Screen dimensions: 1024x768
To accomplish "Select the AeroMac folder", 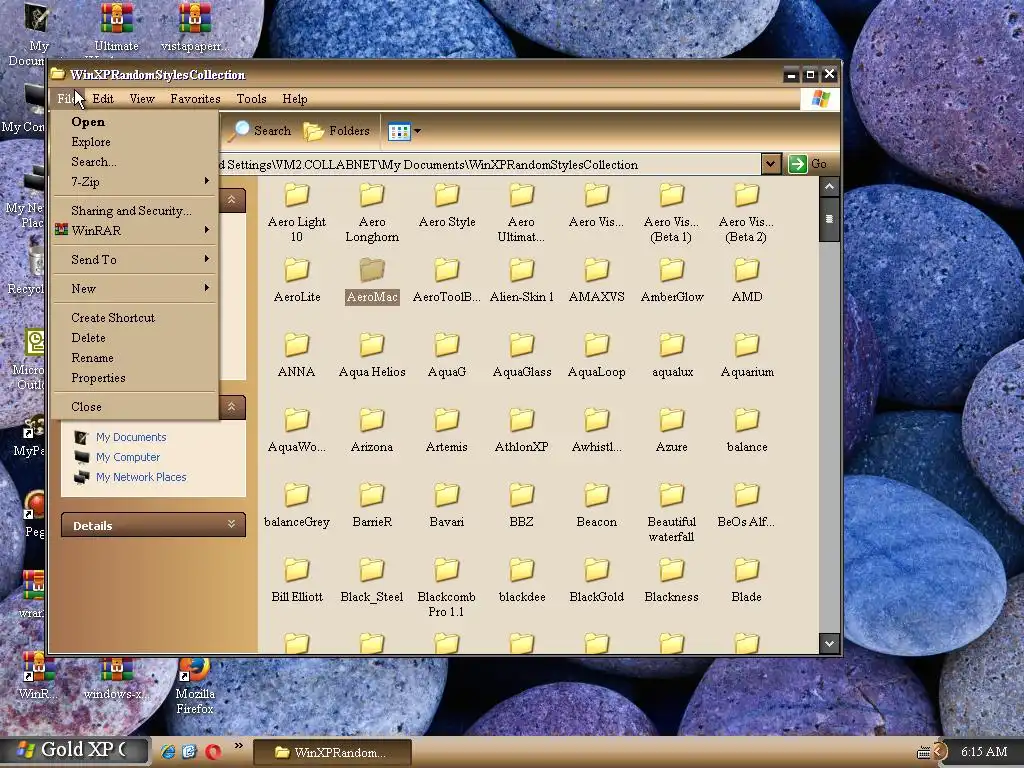I will (372, 281).
